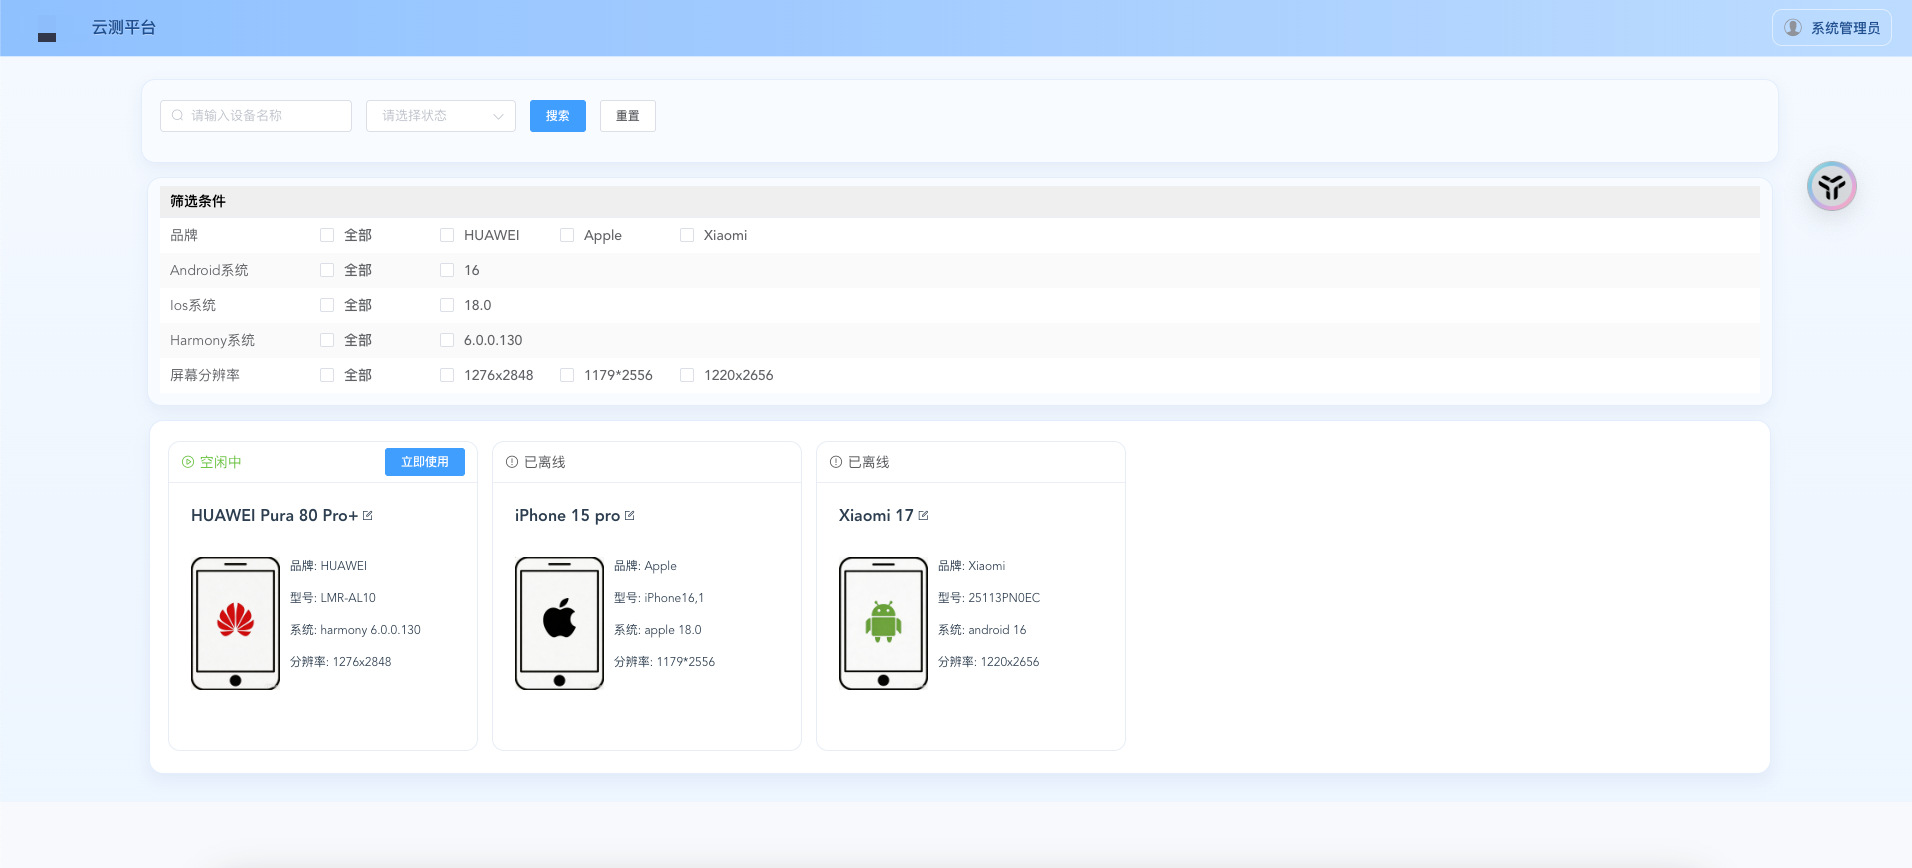
Task: Click the 云测平台 title
Action: (124, 28)
